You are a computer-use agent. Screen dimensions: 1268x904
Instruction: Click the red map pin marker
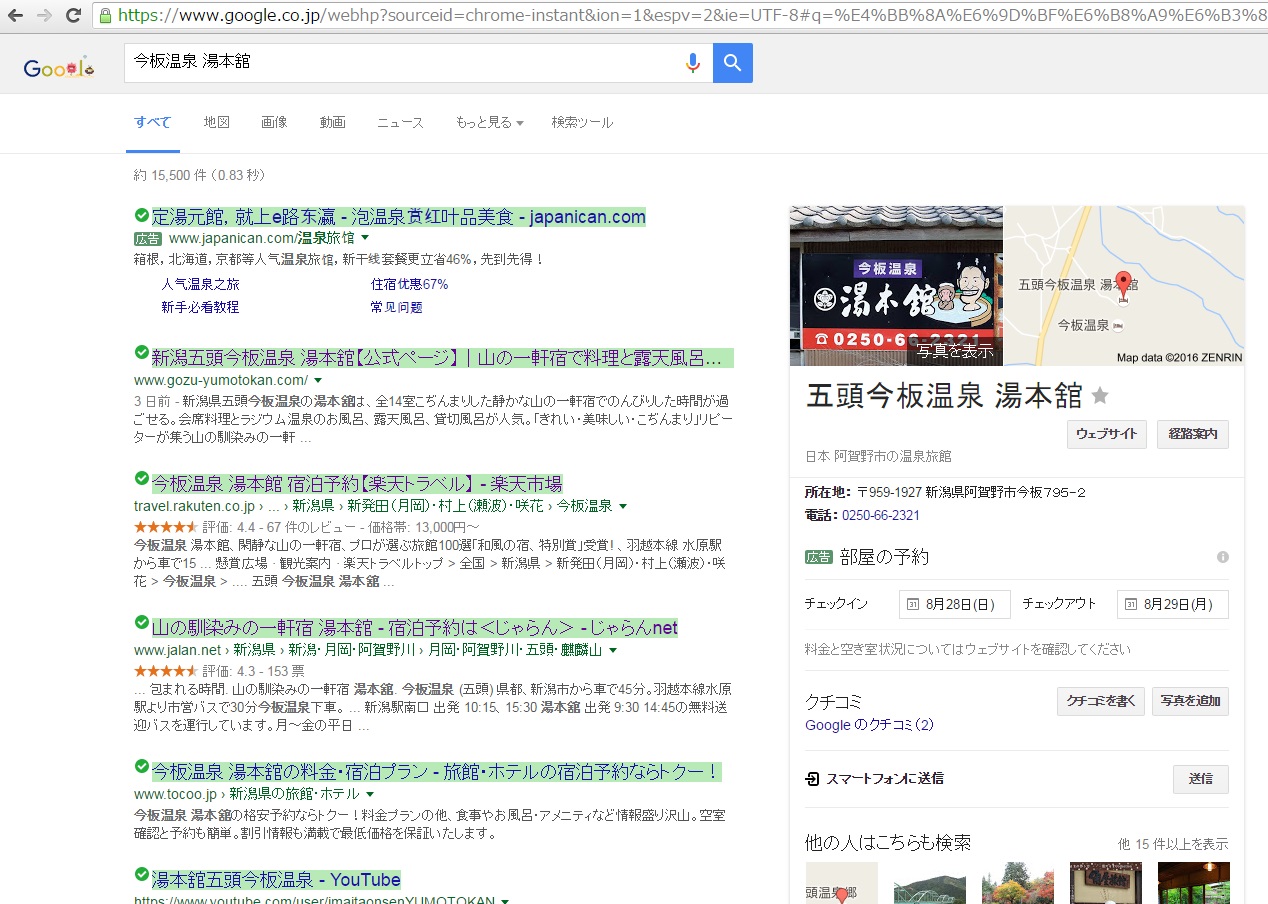click(x=1123, y=284)
